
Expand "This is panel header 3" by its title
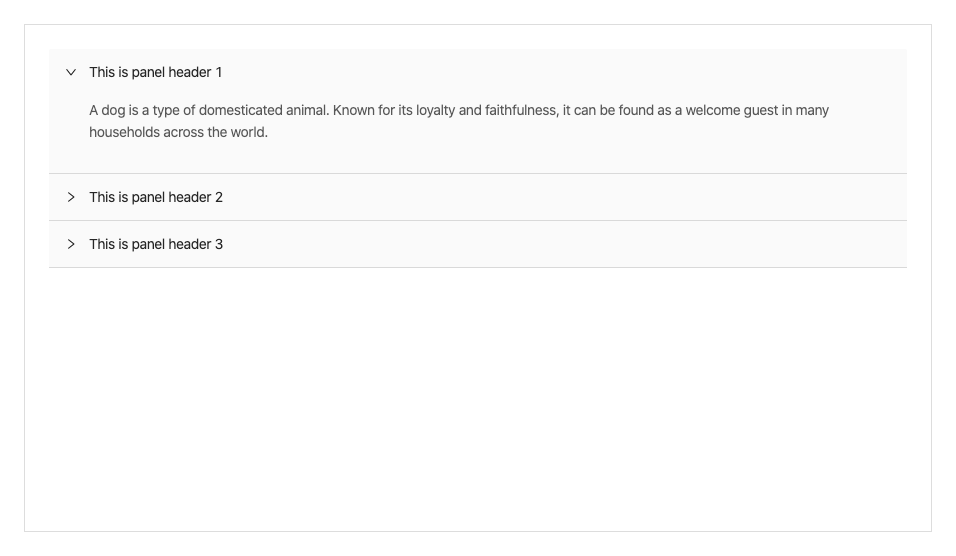click(155, 245)
